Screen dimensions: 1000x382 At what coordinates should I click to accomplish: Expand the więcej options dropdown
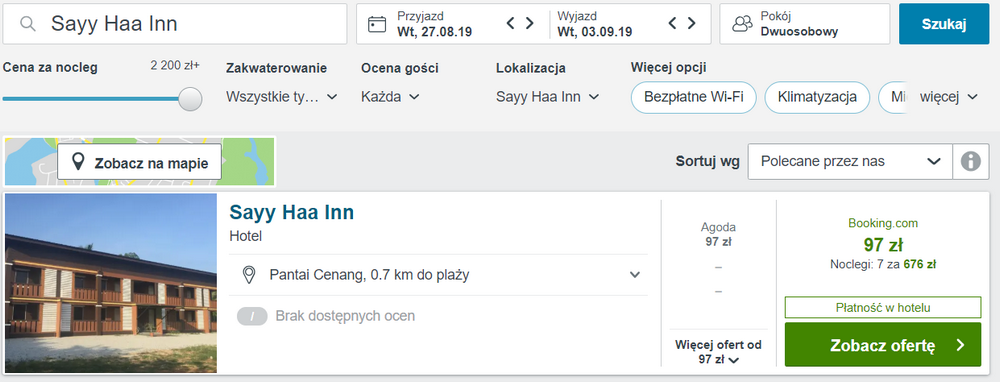(948, 97)
